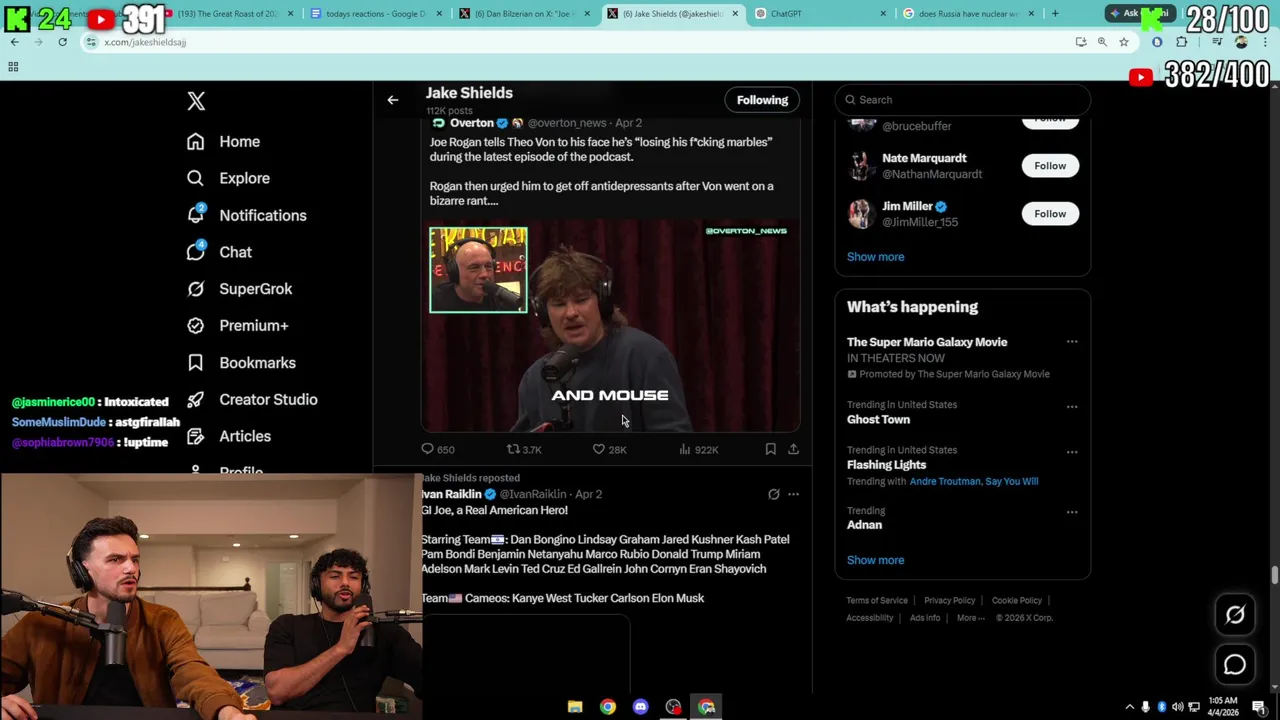Viewport: 1280px width, 720px height.
Task: Bookmark this page with the star icon
Action: 1124,42
